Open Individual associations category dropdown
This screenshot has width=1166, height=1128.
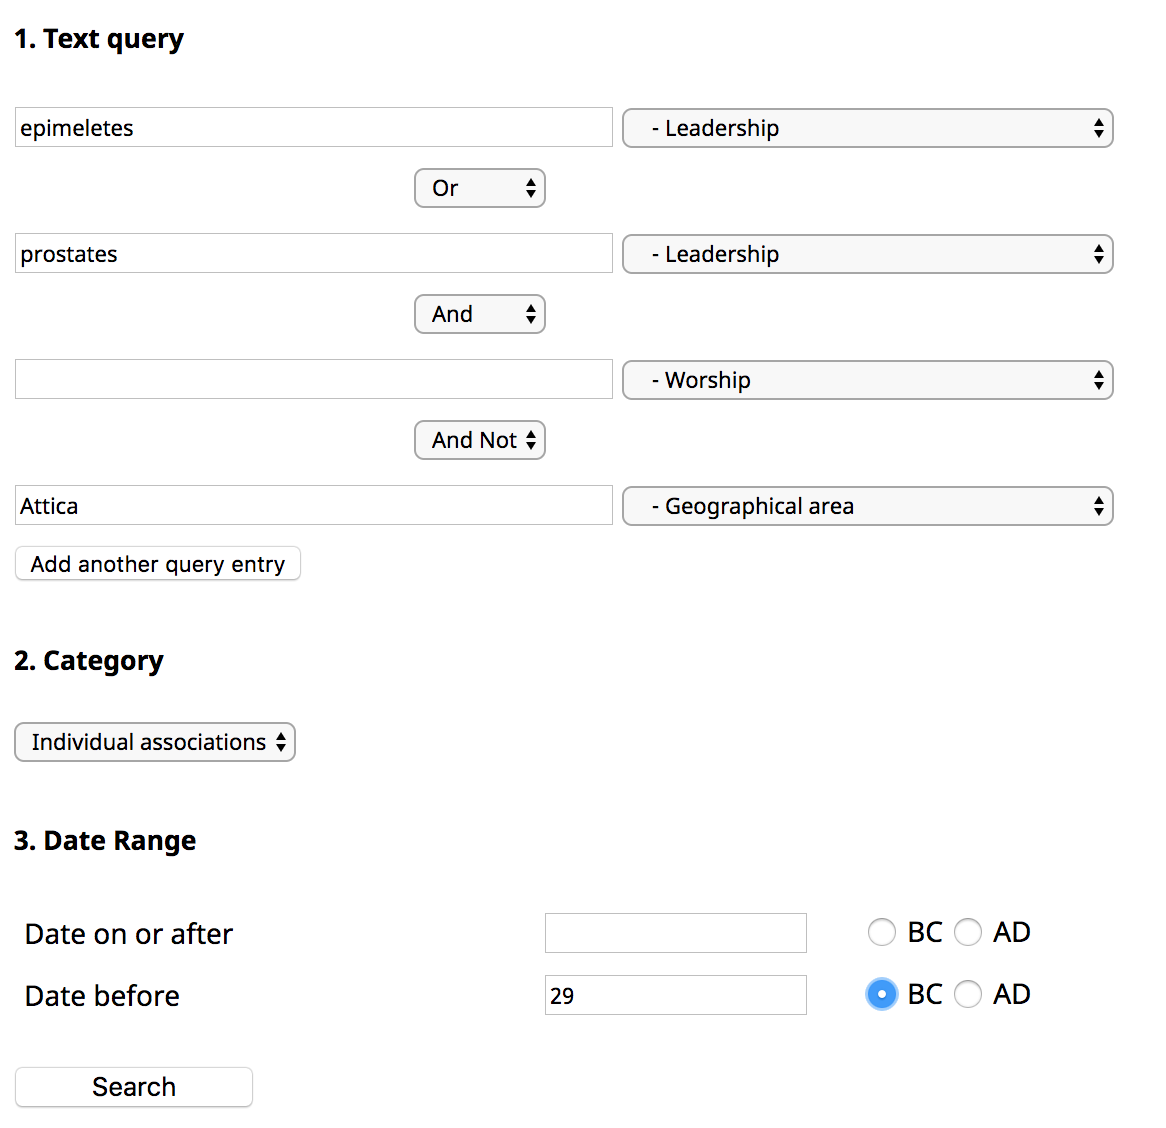(155, 742)
